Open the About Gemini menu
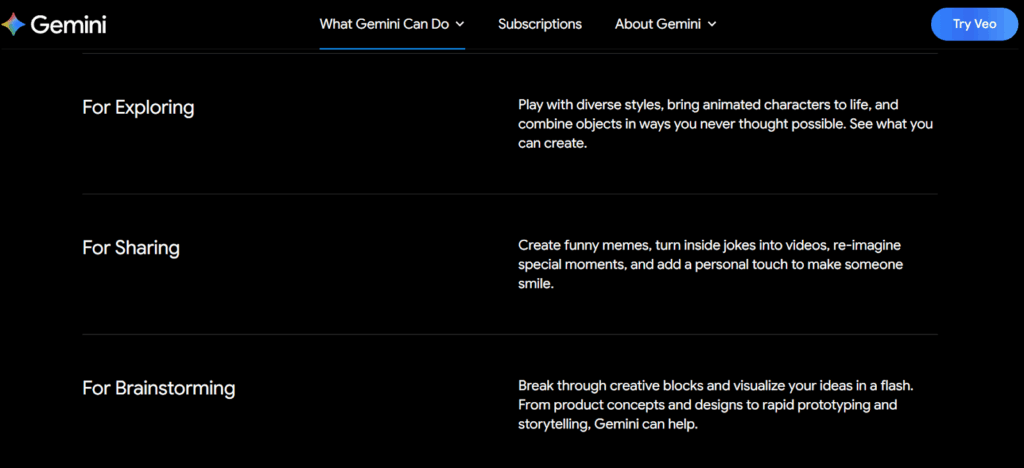The height and width of the screenshot is (468, 1024). tap(657, 24)
